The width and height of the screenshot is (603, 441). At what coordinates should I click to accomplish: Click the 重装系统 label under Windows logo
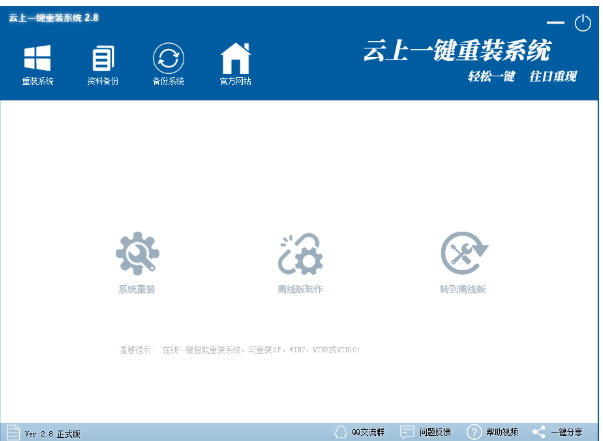pos(38,81)
